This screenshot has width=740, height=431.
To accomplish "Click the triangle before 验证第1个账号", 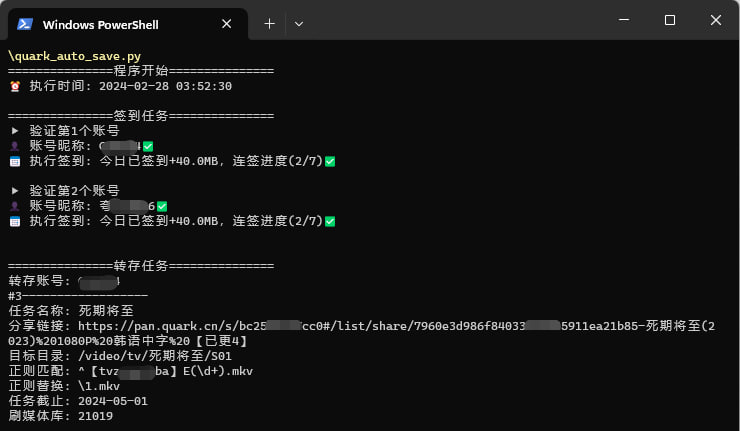I will (15, 131).
